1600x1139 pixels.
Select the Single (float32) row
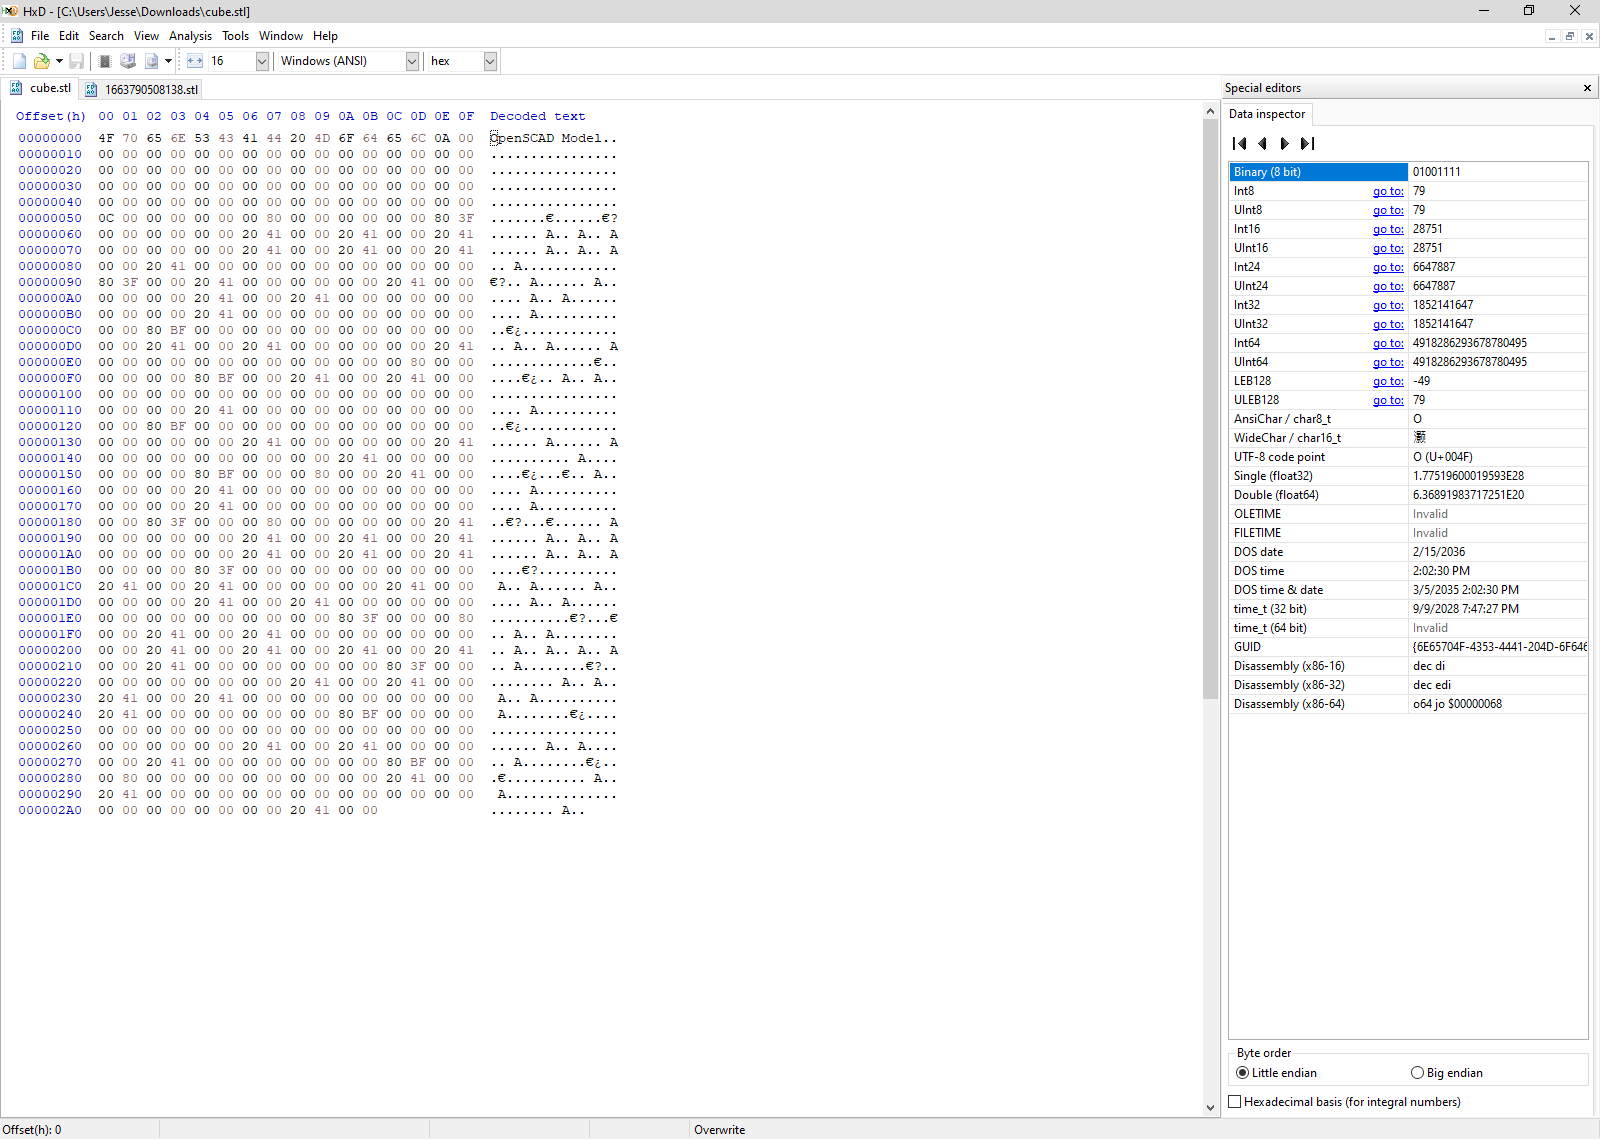click(1408, 476)
